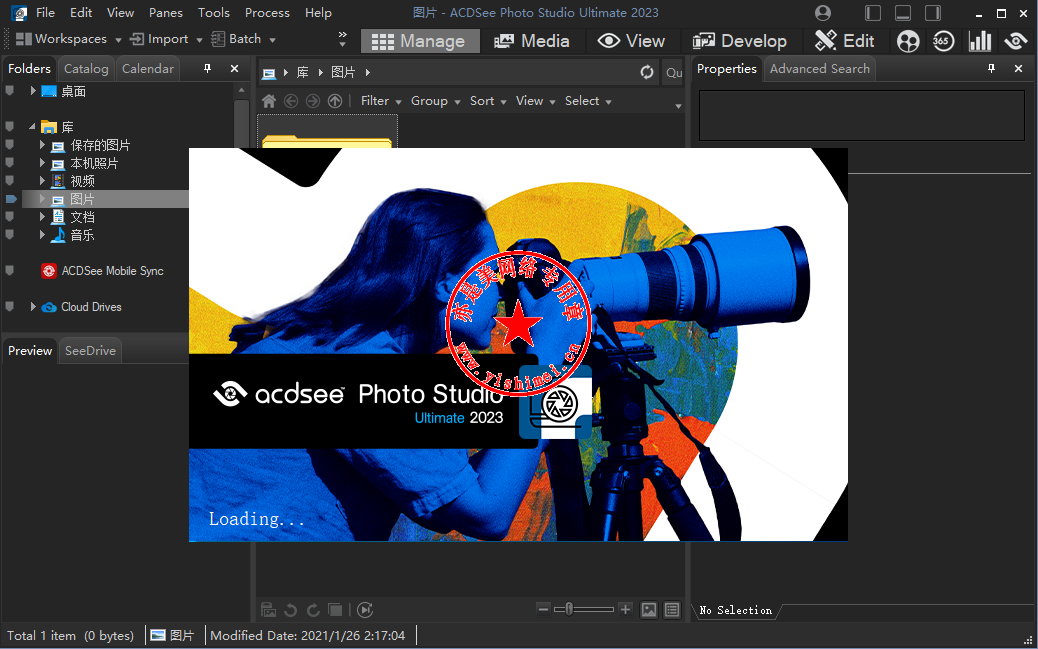Open People mode icon

(908, 41)
